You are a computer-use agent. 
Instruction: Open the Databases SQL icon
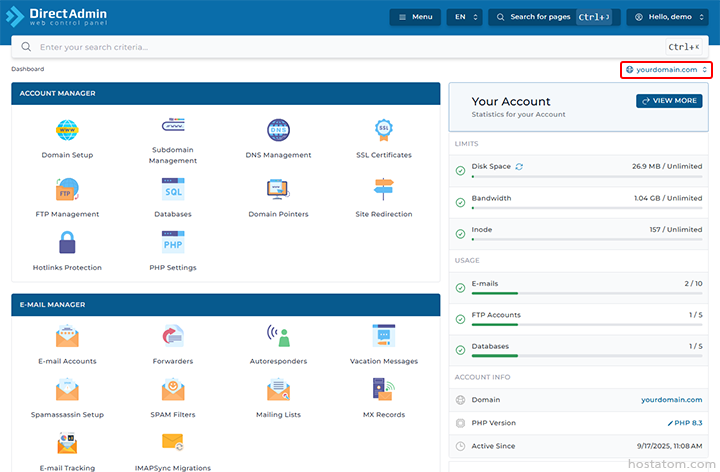tap(173, 189)
